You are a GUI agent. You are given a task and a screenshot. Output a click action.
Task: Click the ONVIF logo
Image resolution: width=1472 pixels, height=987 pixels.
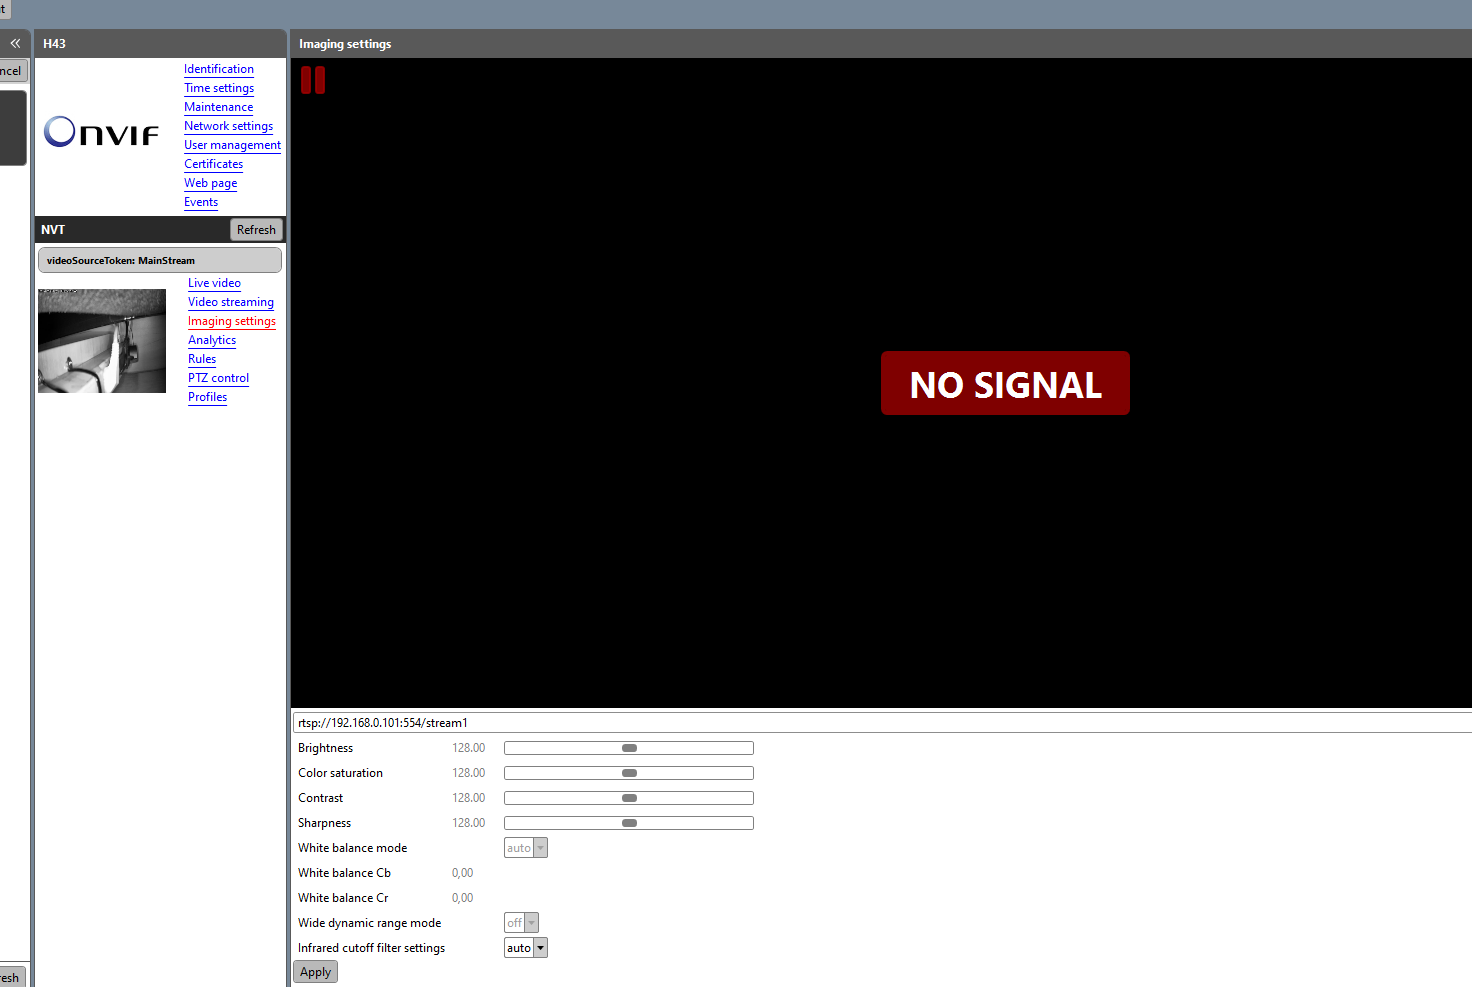102,132
